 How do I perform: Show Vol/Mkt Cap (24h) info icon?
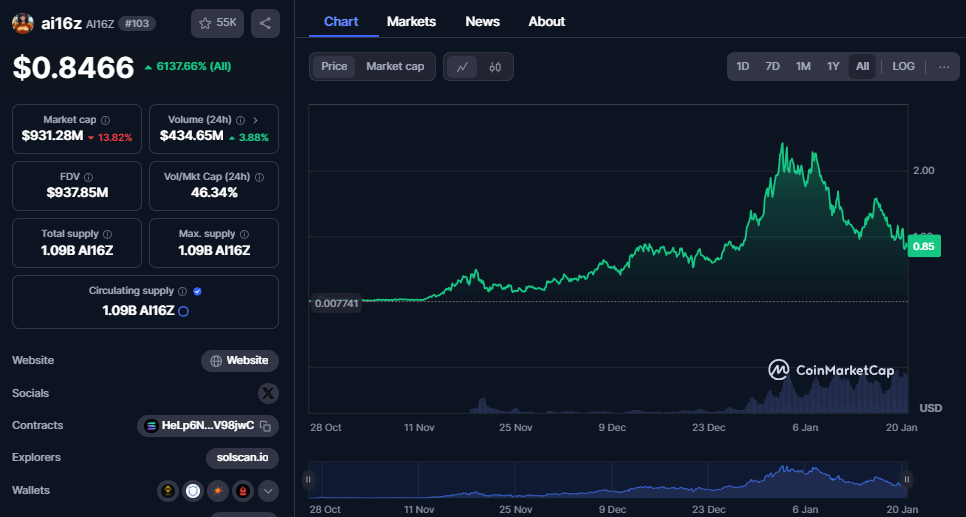point(259,177)
